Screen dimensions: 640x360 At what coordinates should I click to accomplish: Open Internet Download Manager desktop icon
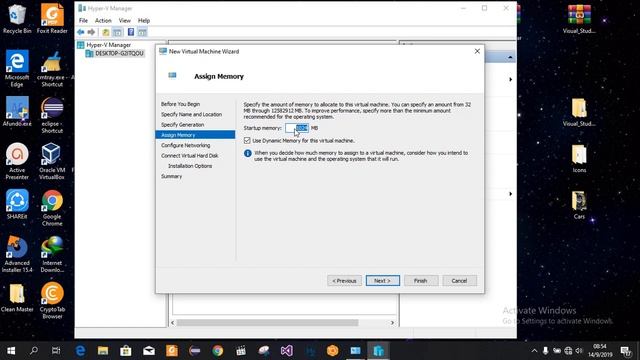tap(52, 254)
